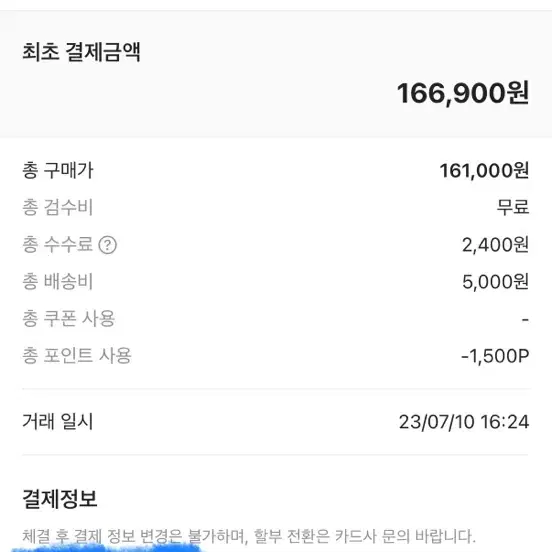Screen dimensions: 552x552
Task: Click the 166,900원 total payment amount
Action: pos(463,93)
